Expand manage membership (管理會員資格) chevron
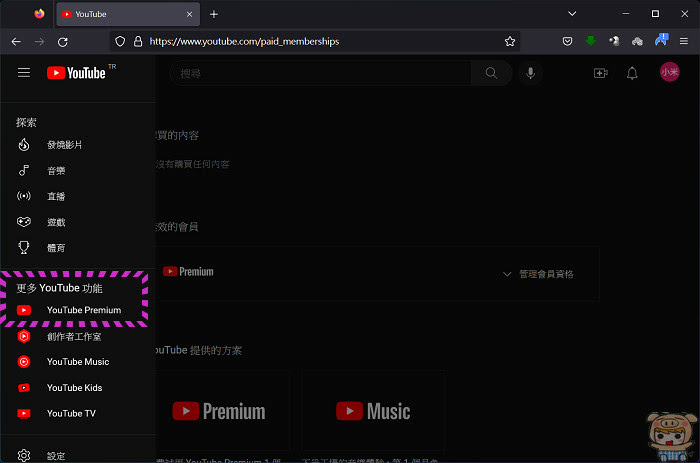This screenshot has width=700, height=463. point(507,274)
